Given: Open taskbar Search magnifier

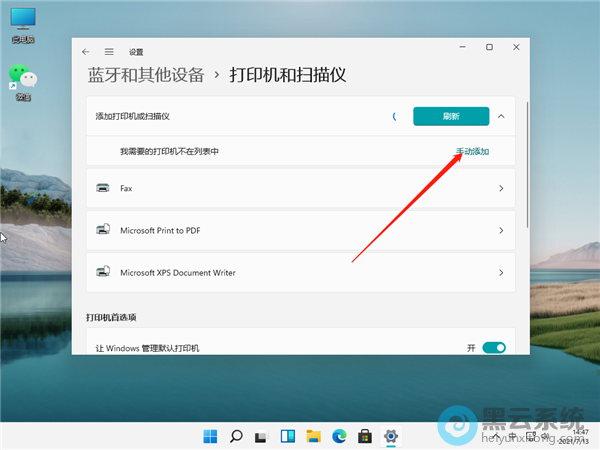Looking at the screenshot, I should click(237, 436).
